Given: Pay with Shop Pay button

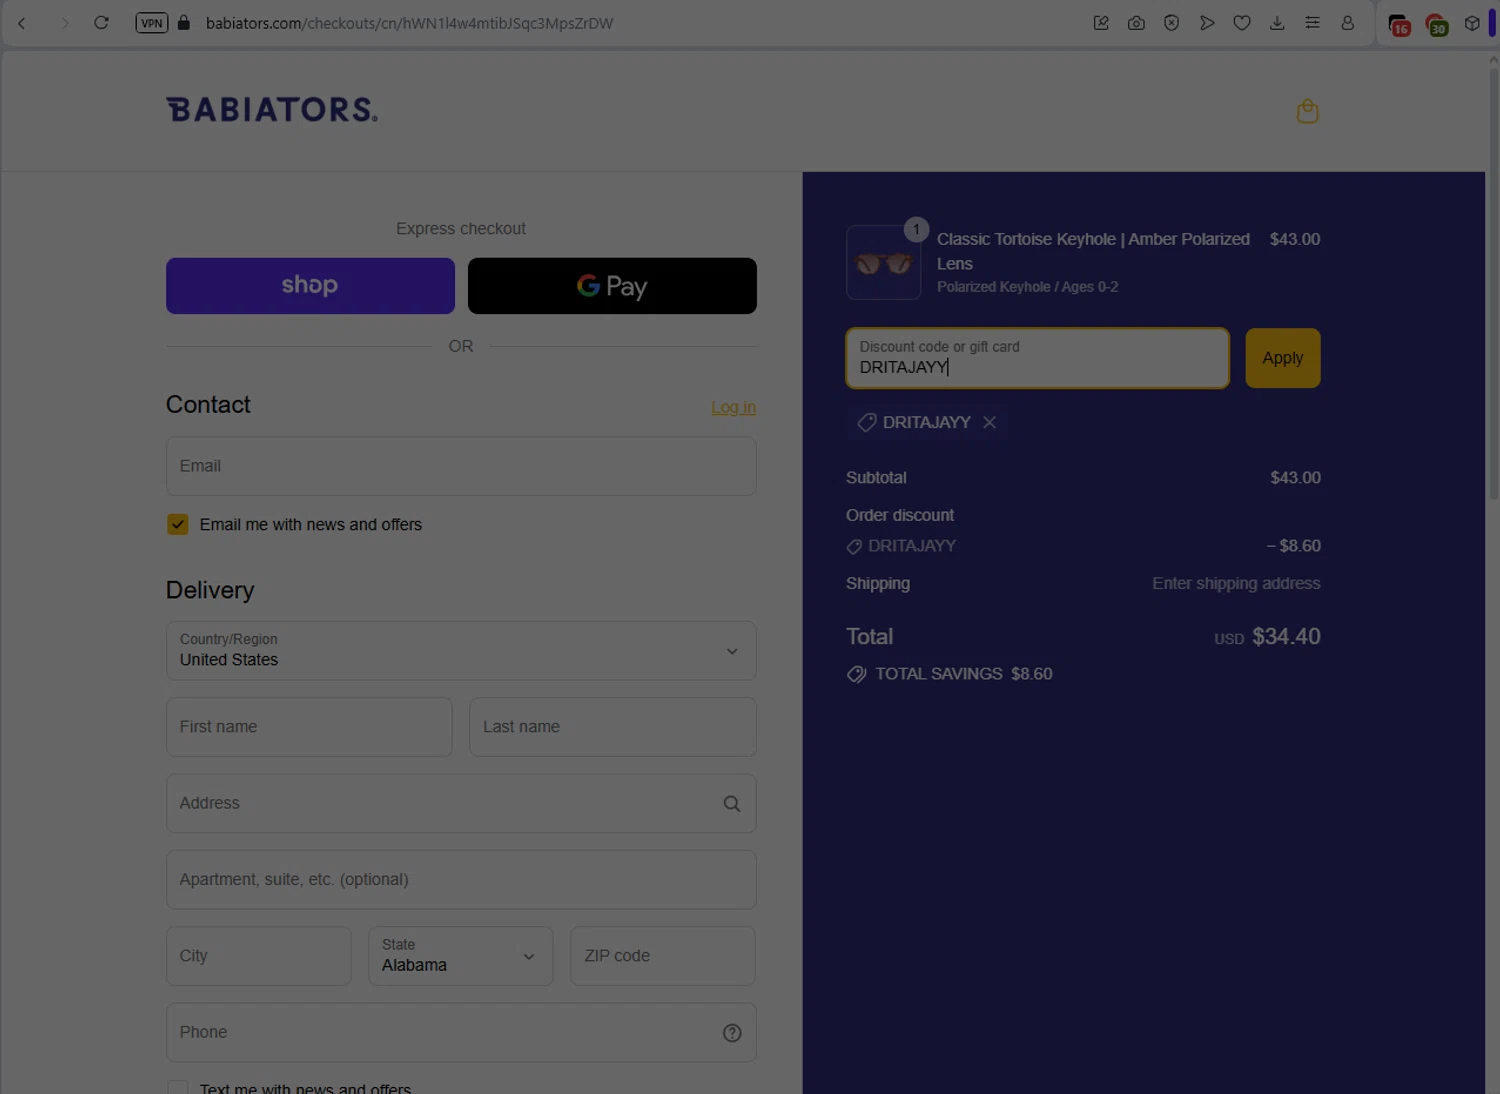Looking at the screenshot, I should coord(310,286).
